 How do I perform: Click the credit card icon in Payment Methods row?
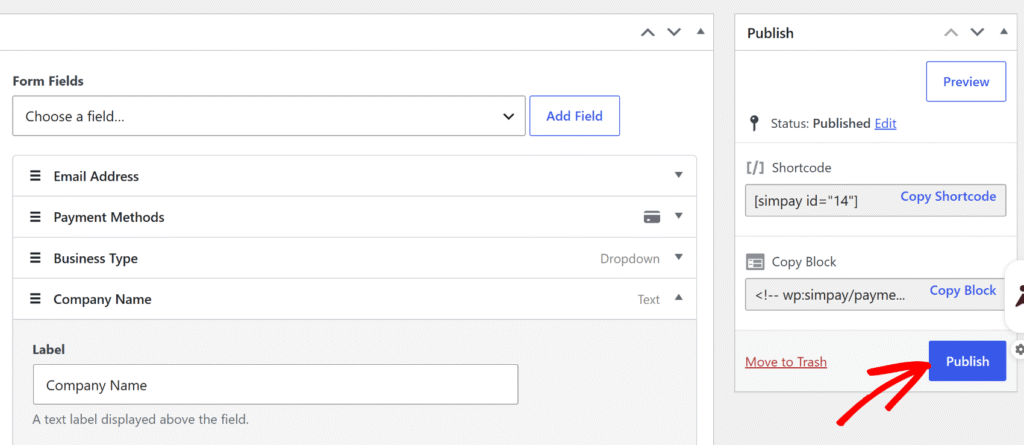coord(652,217)
